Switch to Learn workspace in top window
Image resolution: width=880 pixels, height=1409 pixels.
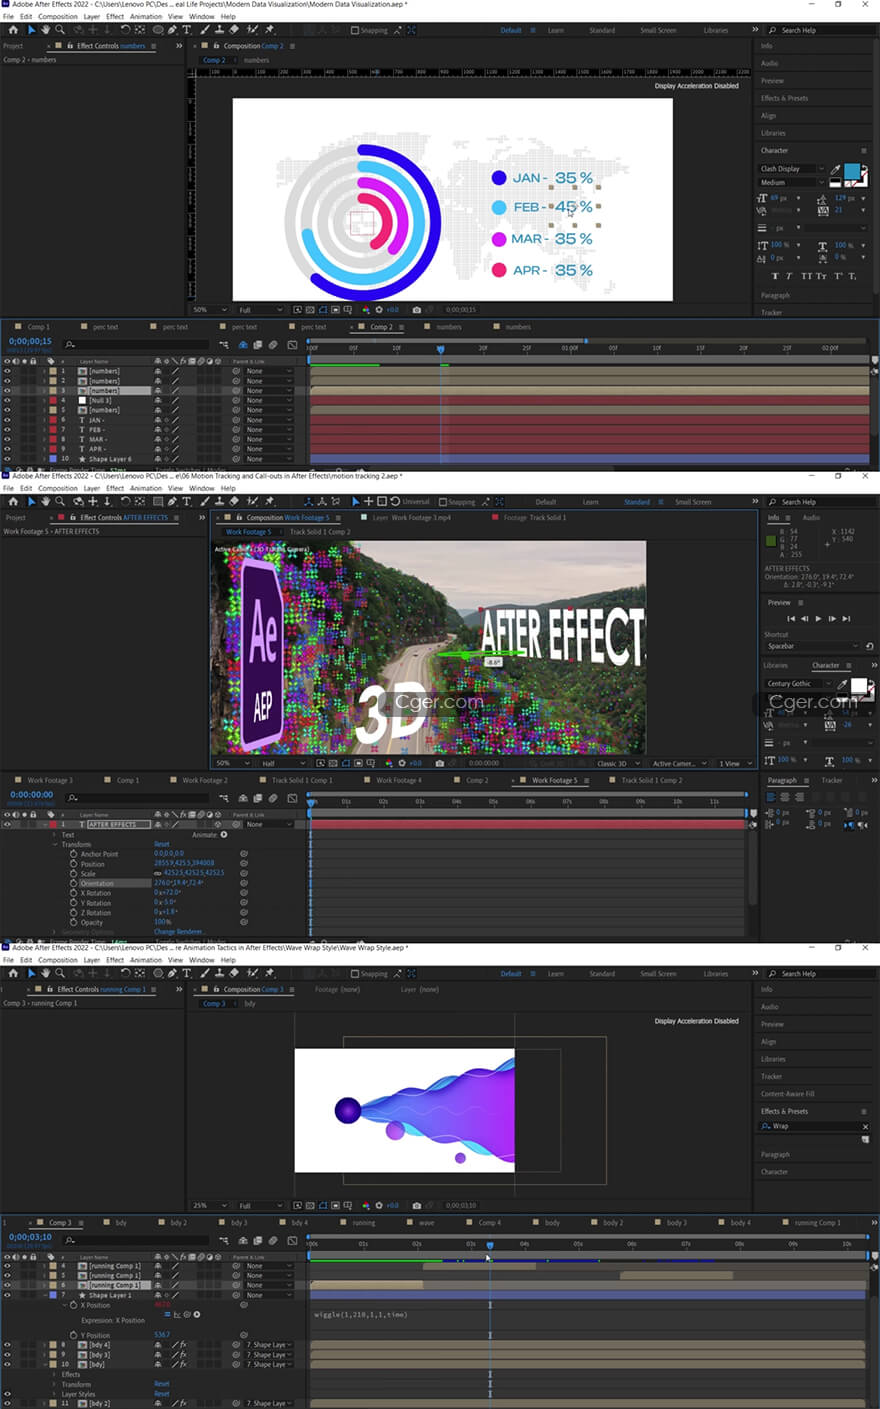pyautogui.click(x=555, y=30)
